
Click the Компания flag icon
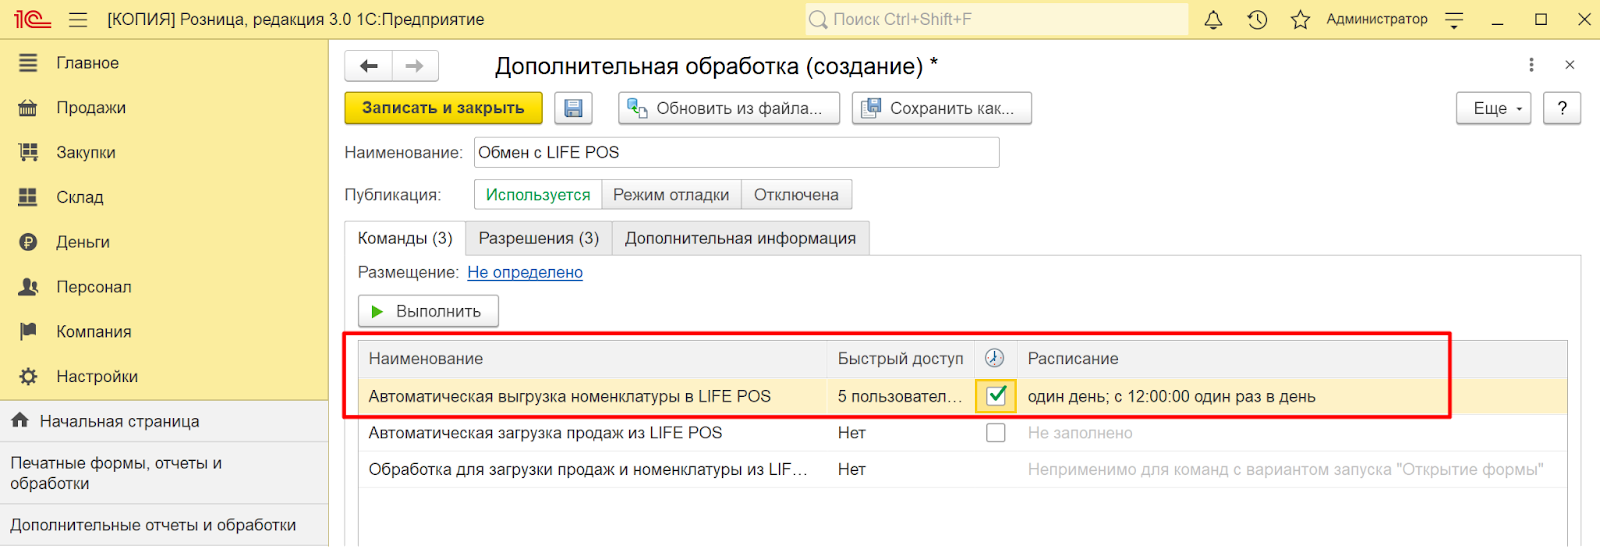coord(28,331)
